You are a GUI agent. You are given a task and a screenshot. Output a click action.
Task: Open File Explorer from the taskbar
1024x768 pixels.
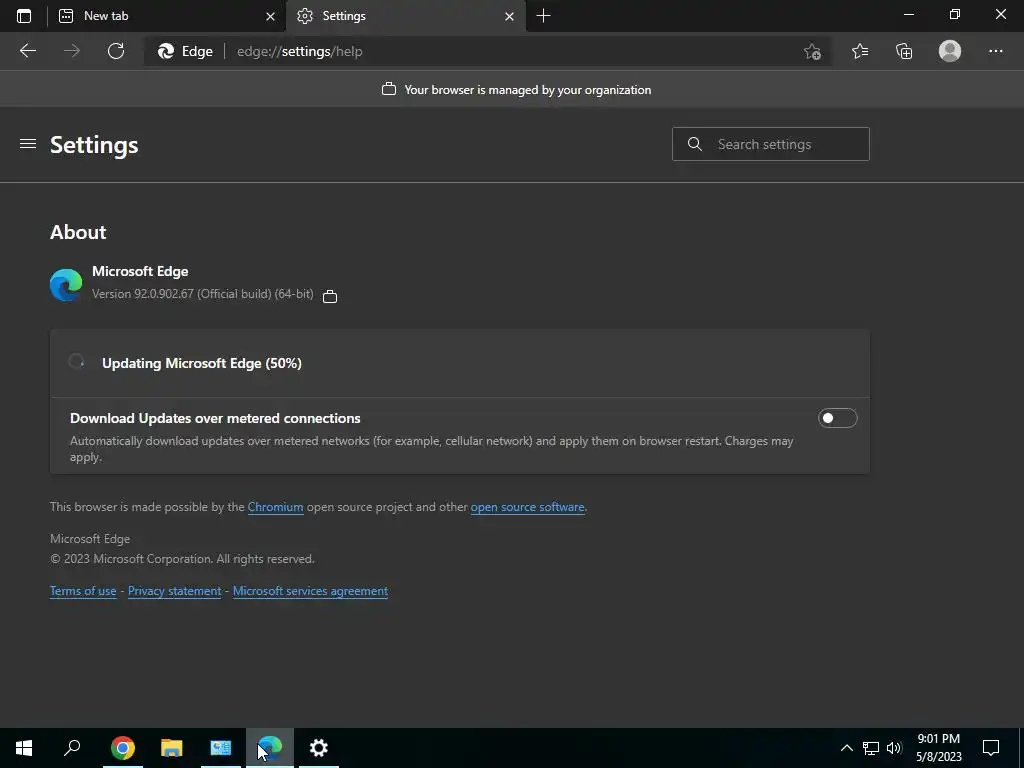[172, 748]
